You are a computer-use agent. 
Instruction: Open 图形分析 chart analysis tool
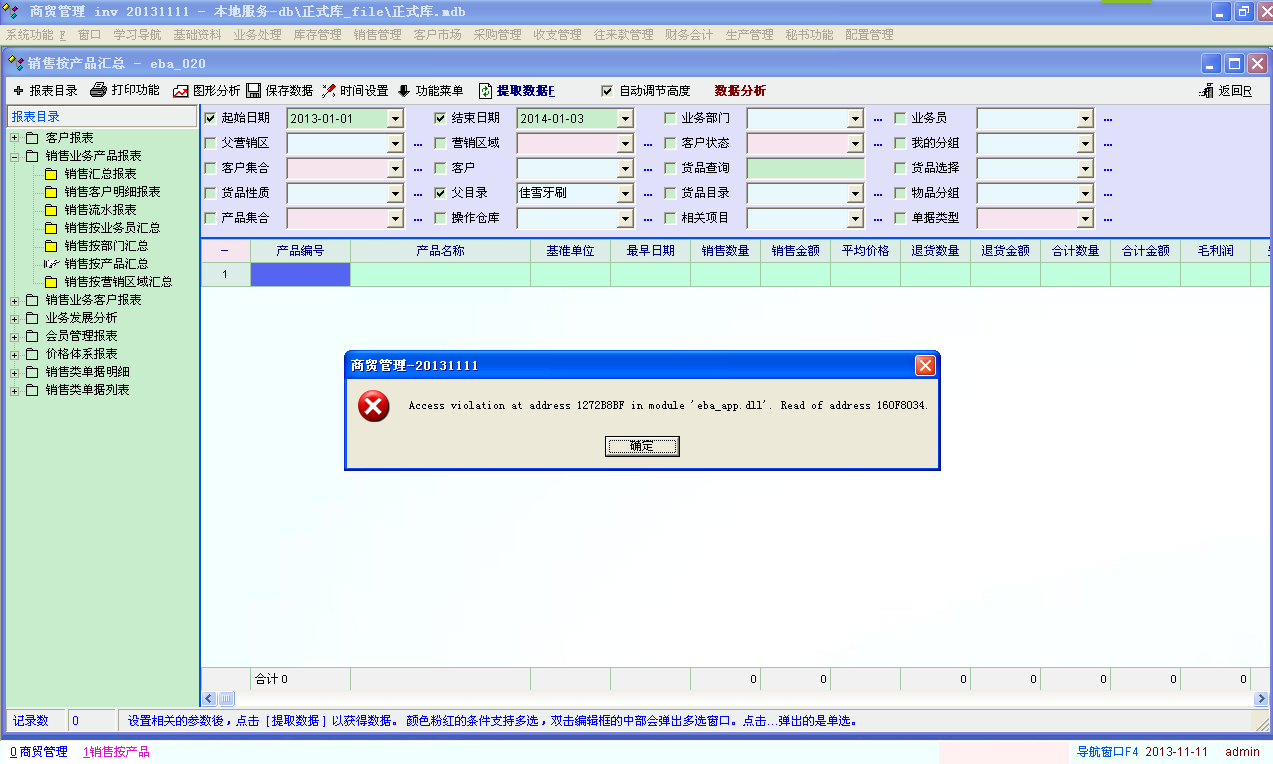coord(181,91)
